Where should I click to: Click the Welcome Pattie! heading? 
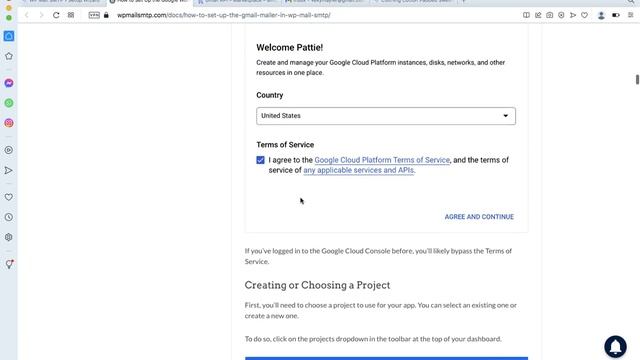click(x=289, y=47)
